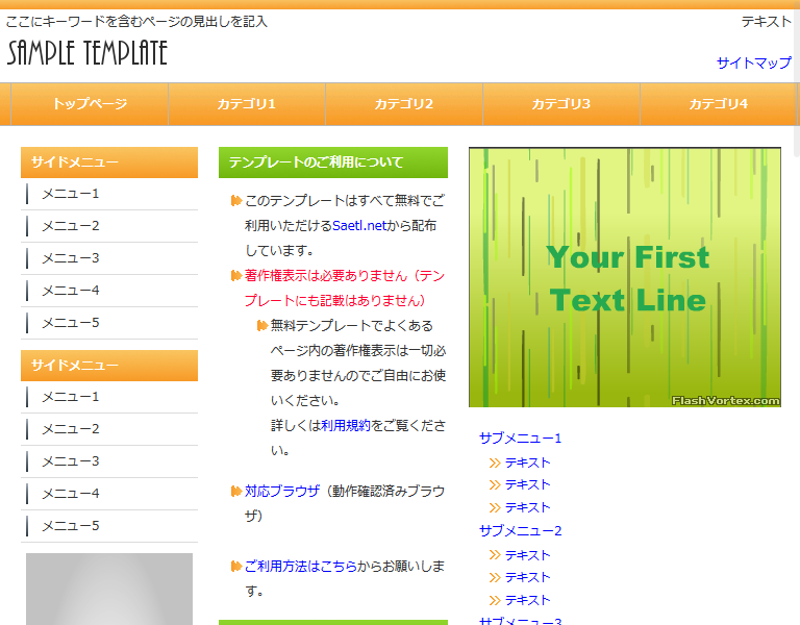The image size is (800, 625).
Task: Click the chevron icon beside first テキスト under サブメニュー2
Action: [494, 555]
